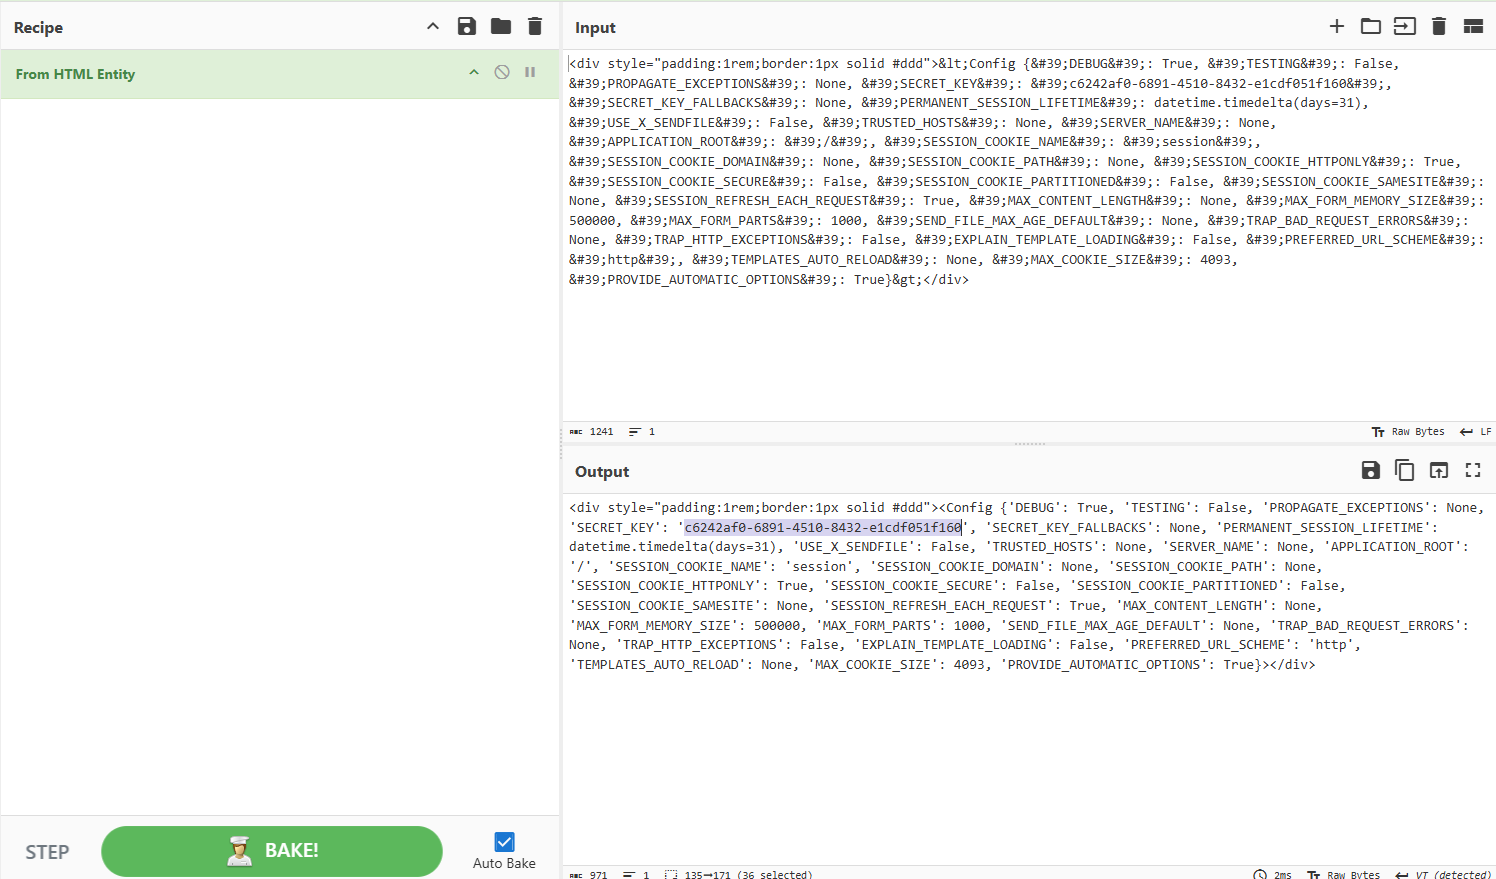Image resolution: width=1496 pixels, height=879 pixels.
Task: Maximise the output pane
Action: pos(1473,471)
